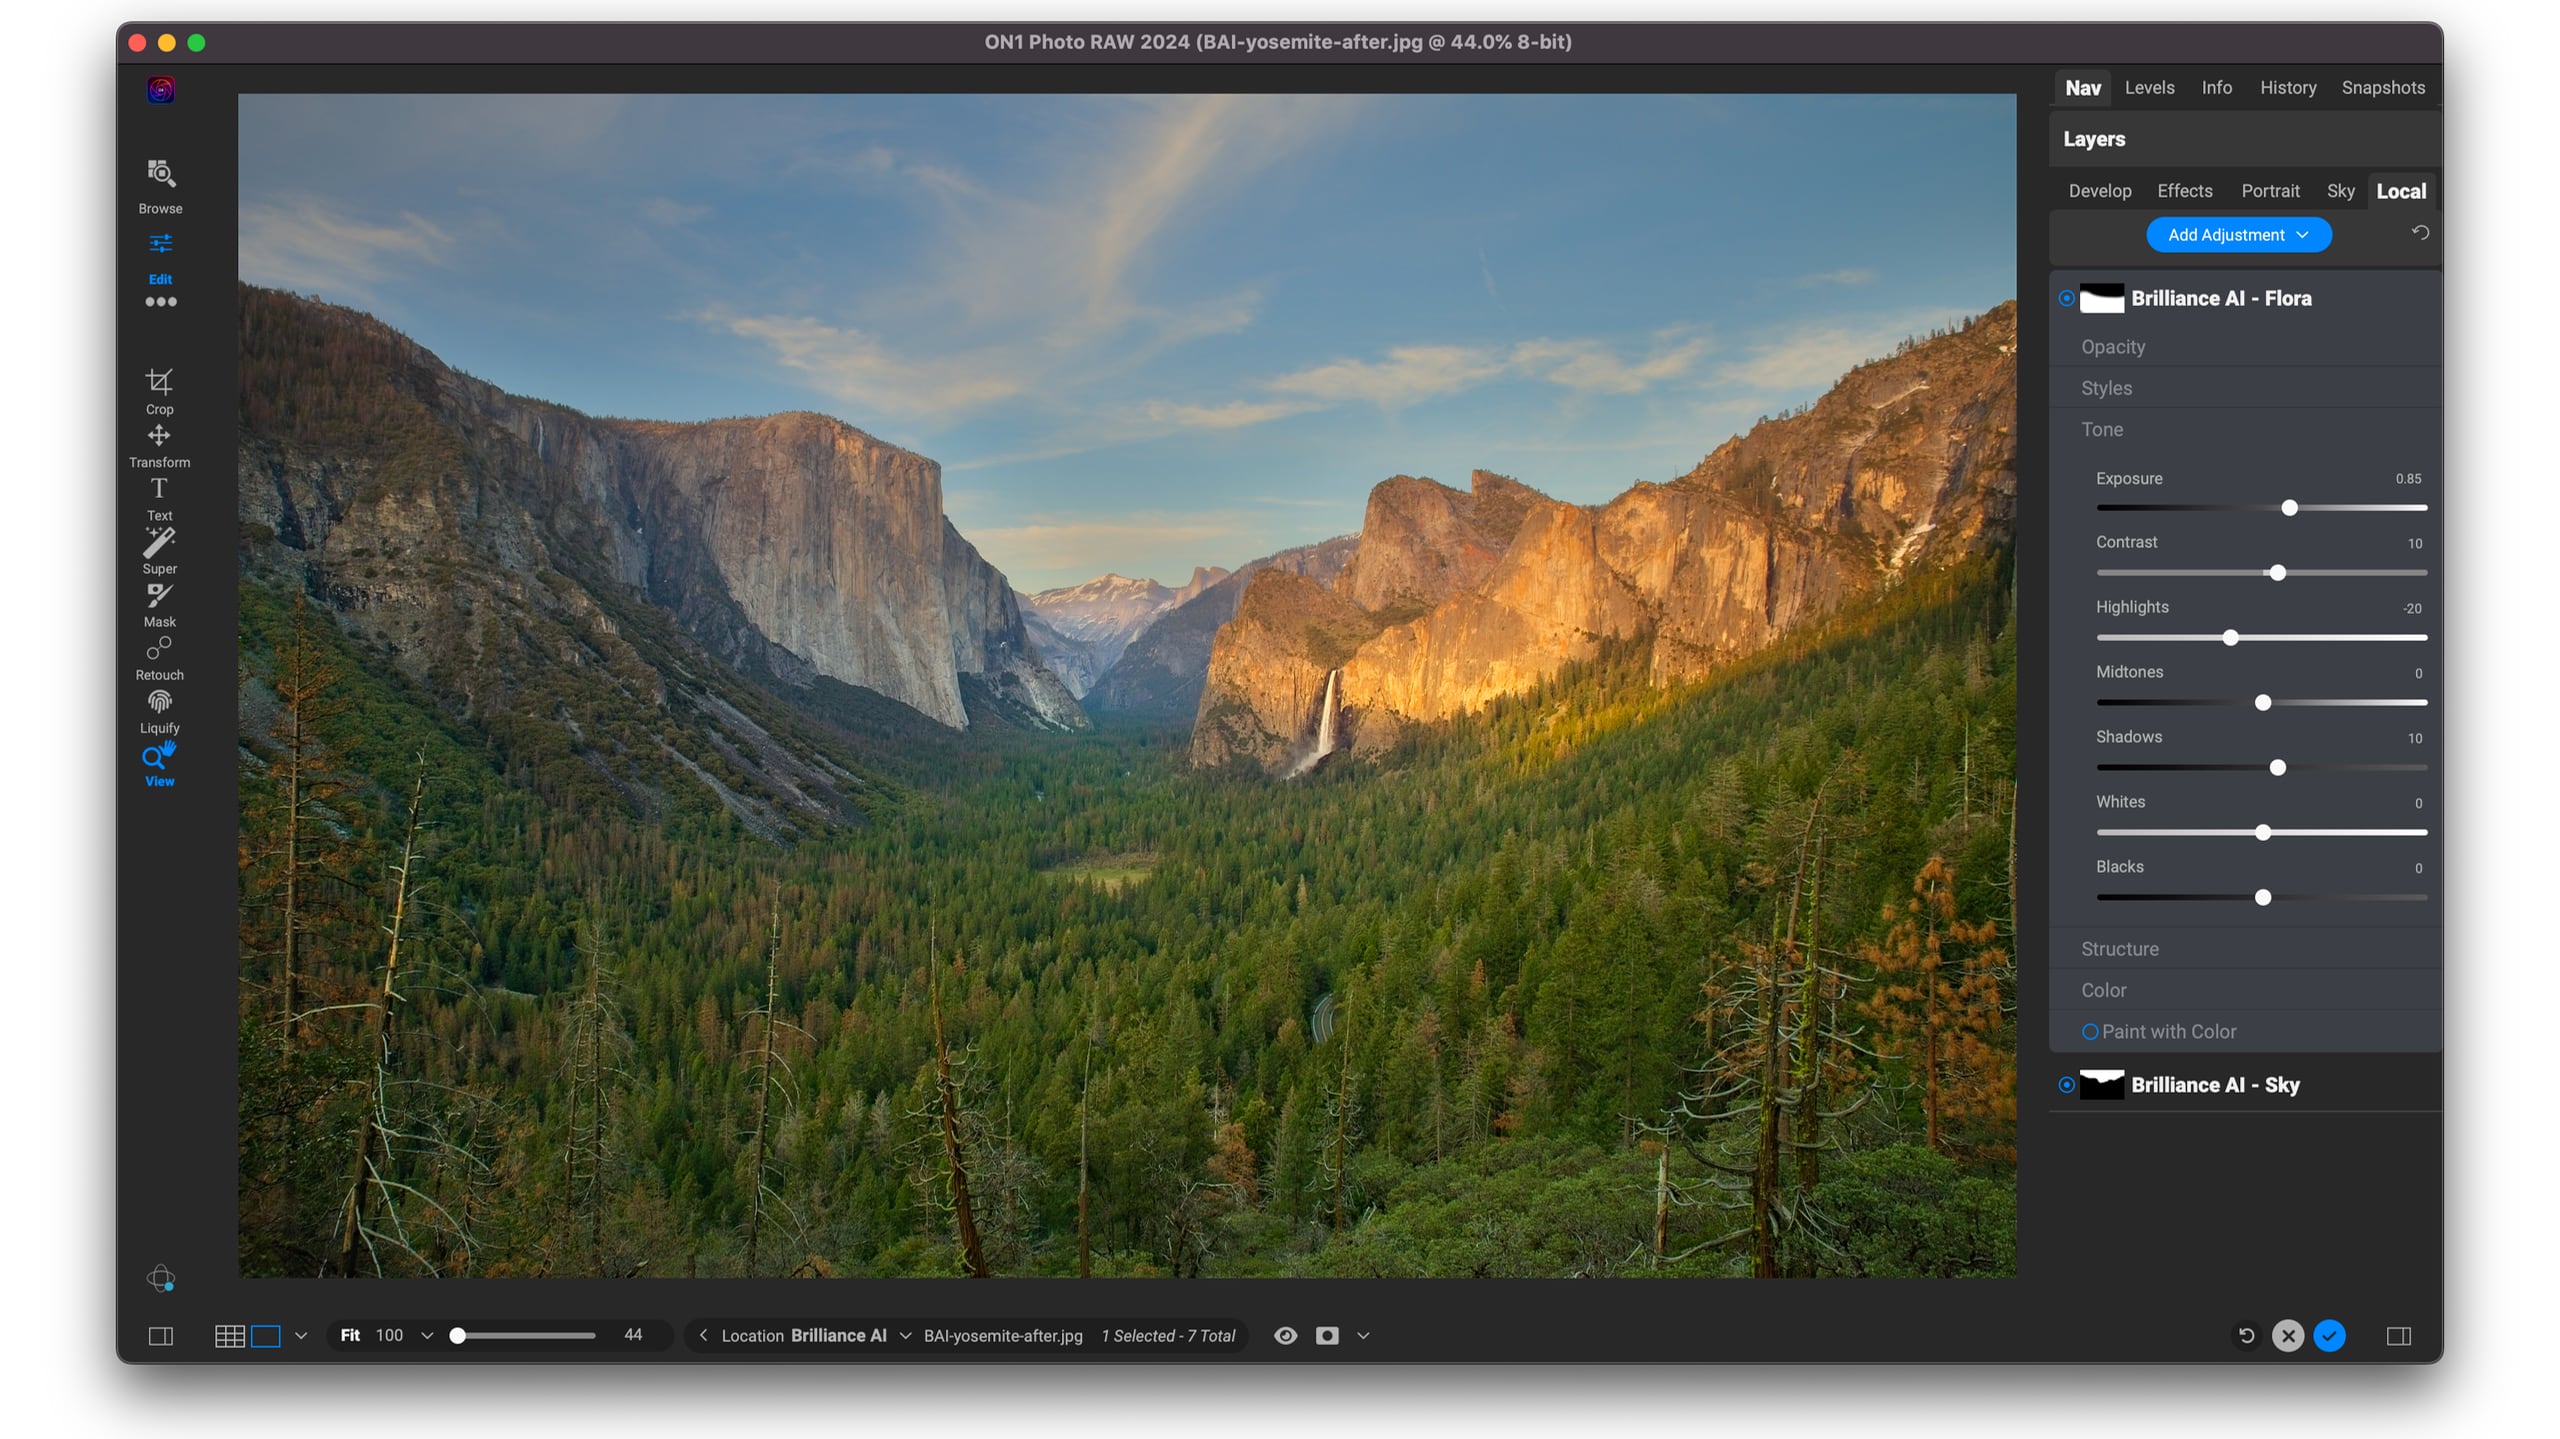Click the Brilliance AI - Flora mask thumbnail

click(2101, 298)
